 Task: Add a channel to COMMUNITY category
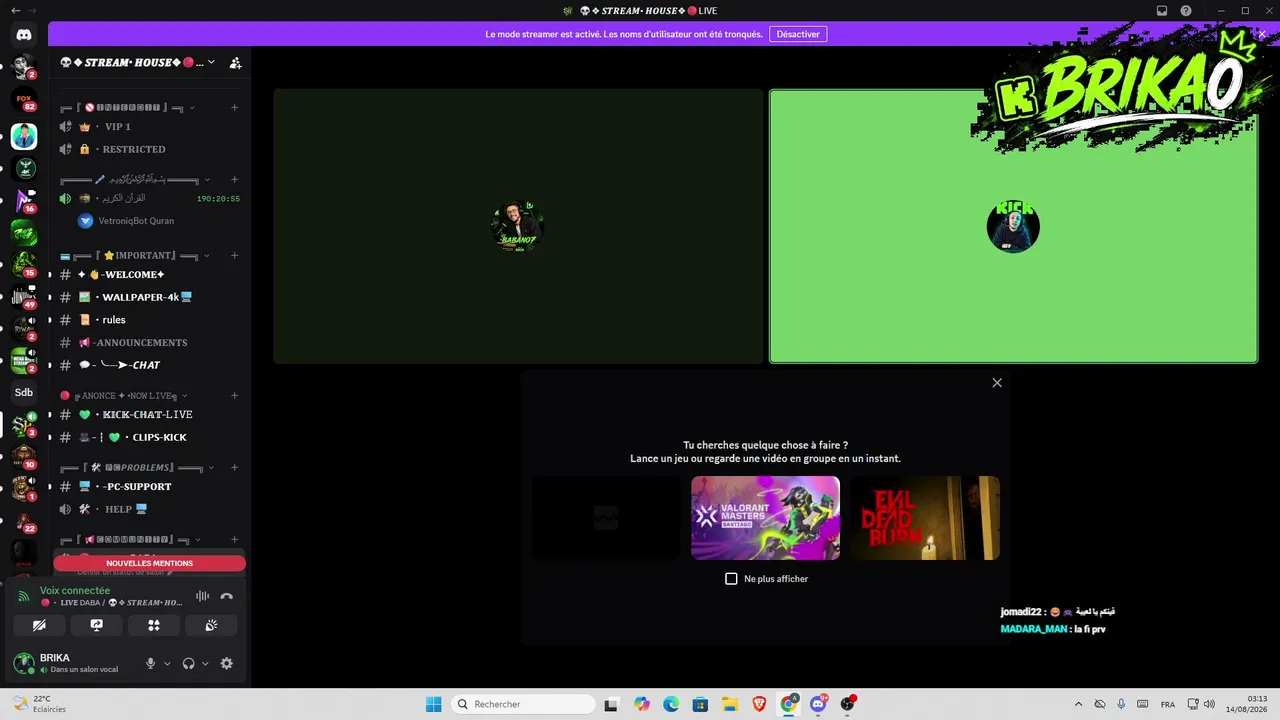point(234,539)
